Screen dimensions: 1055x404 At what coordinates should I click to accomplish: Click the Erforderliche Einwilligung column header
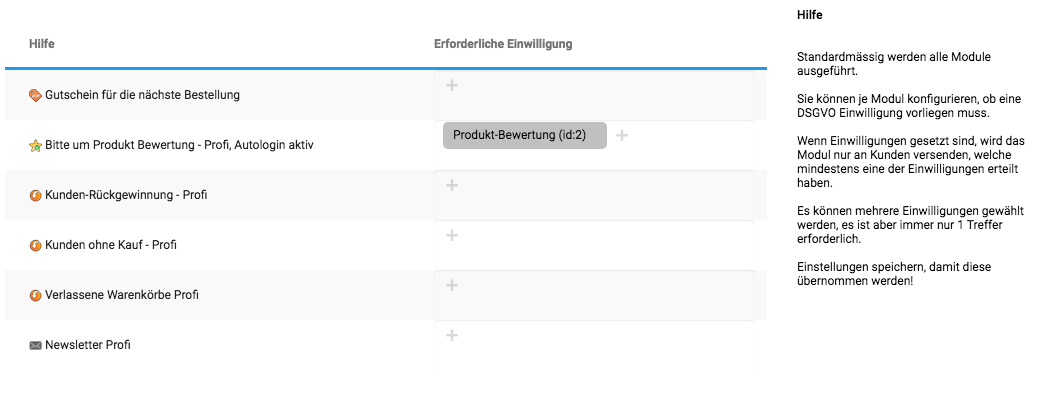pos(503,44)
